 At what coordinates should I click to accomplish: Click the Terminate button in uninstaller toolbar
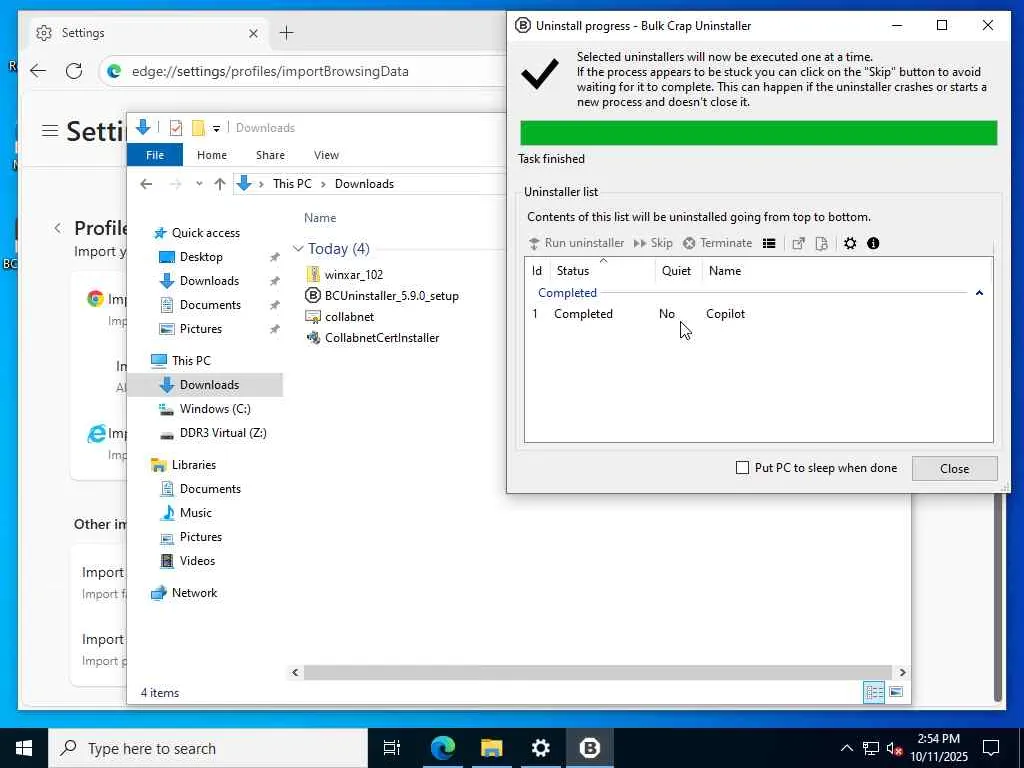pyautogui.click(x=718, y=243)
